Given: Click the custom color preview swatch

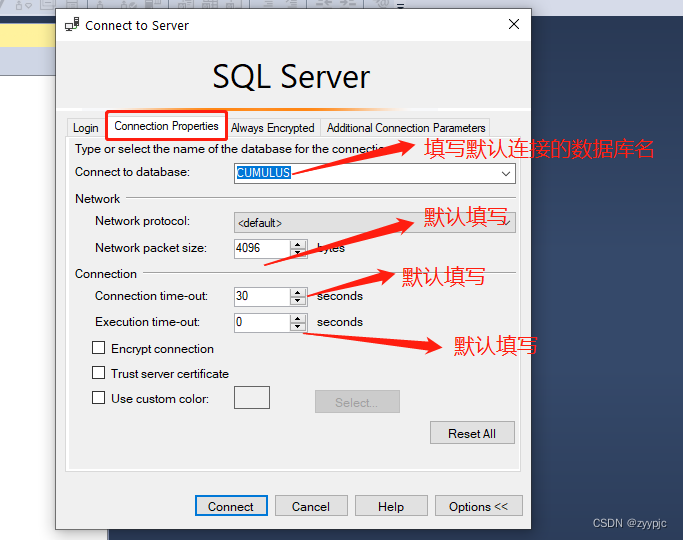Looking at the screenshot, I should [x=252, y=397].
